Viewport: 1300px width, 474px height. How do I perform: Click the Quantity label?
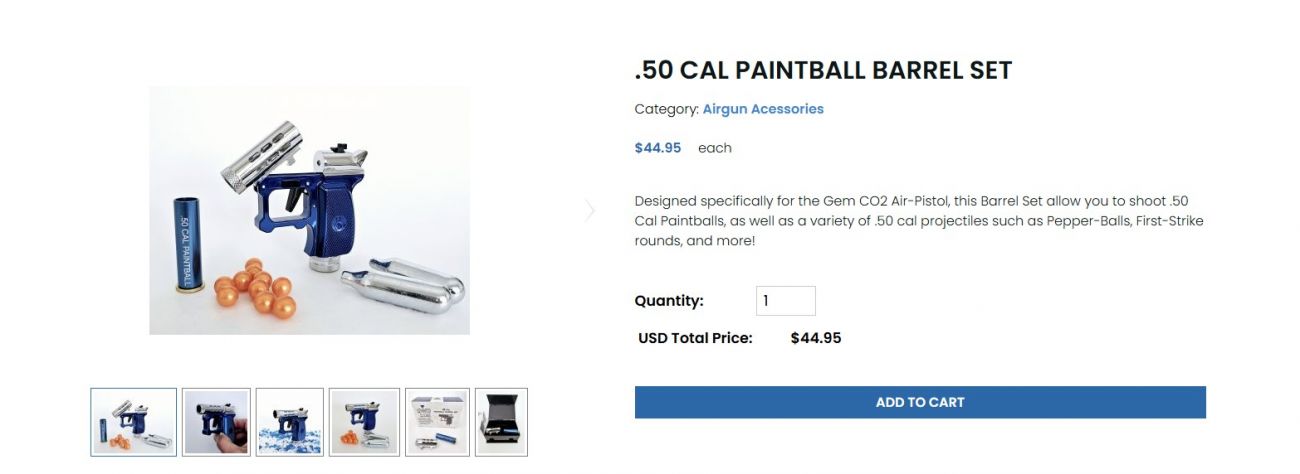[669, 301]
